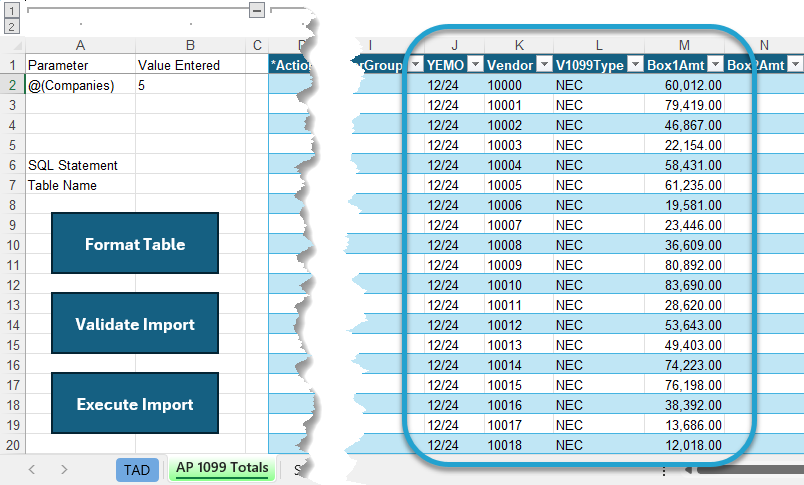Click amount cell 79,419.00
Image resolution: width=804 pixels, height=485 pixels.
tap(684, 105)
